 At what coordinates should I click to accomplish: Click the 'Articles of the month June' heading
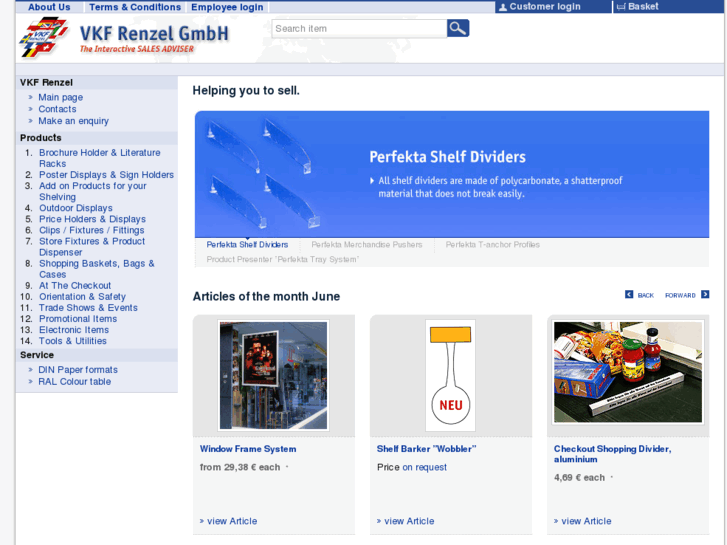point(266,296)
